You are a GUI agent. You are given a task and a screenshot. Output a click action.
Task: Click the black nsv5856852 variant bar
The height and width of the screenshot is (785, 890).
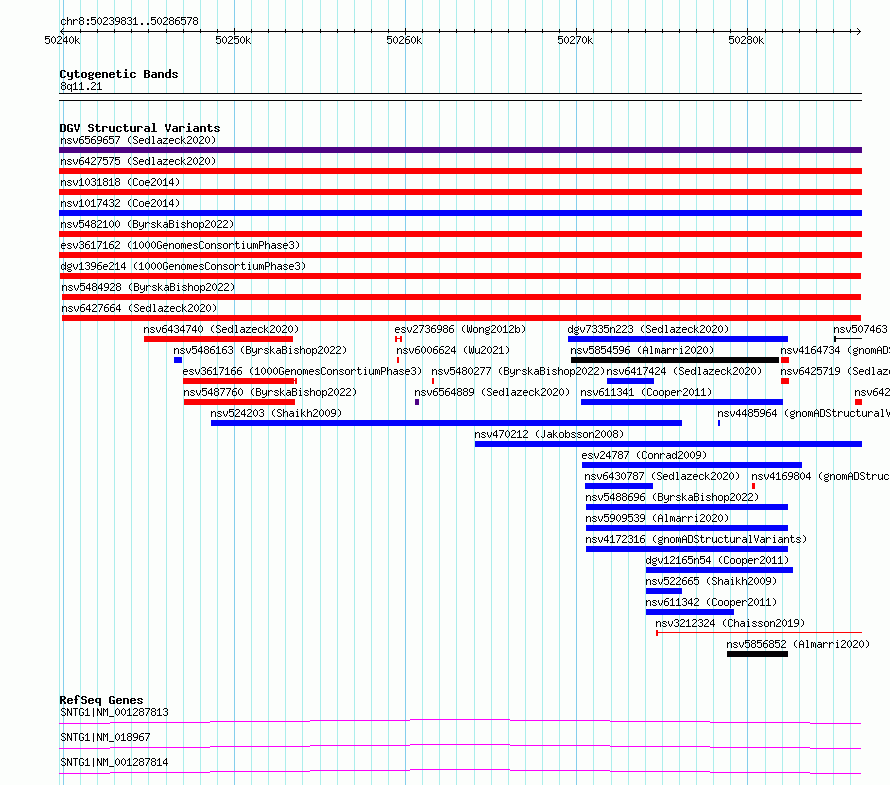pyautogui.click(x=757, y=654)
